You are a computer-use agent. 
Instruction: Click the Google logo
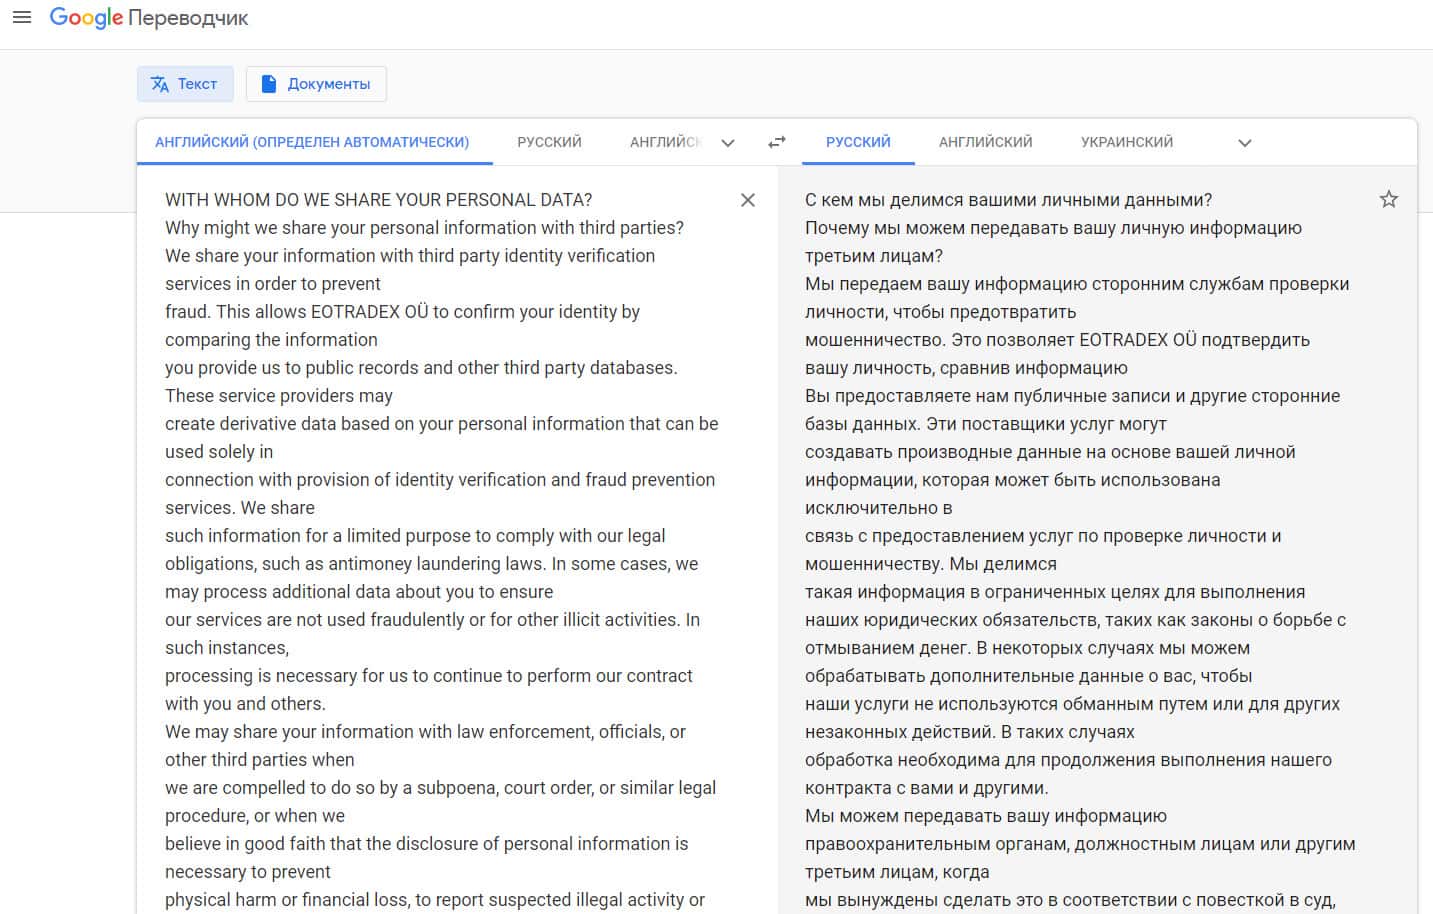[x=86, y=18]
